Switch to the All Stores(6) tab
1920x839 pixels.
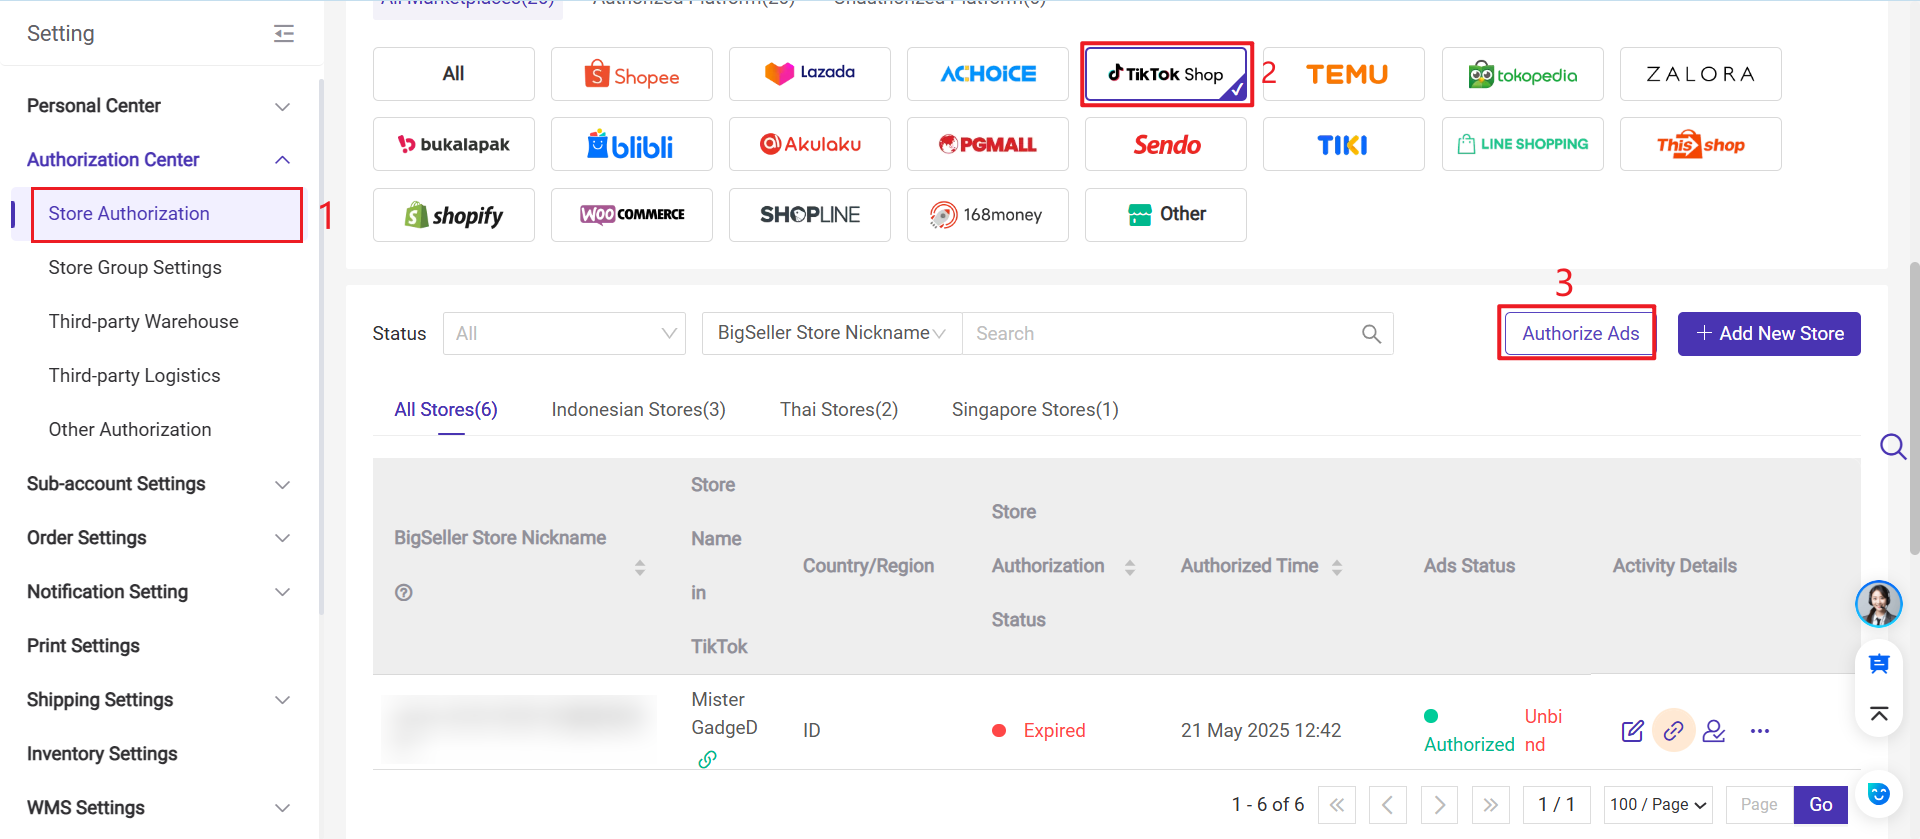point(446,410)
